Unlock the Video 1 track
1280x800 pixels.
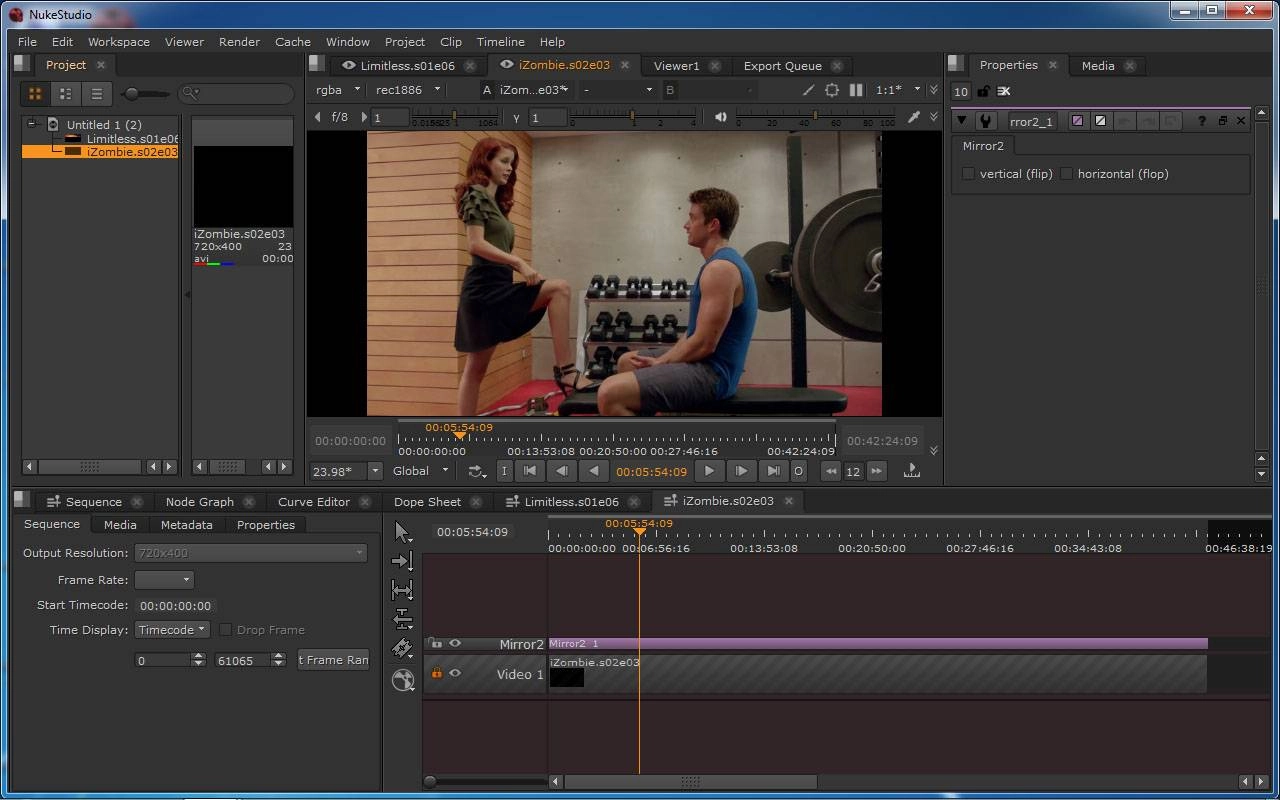[436, 674]
